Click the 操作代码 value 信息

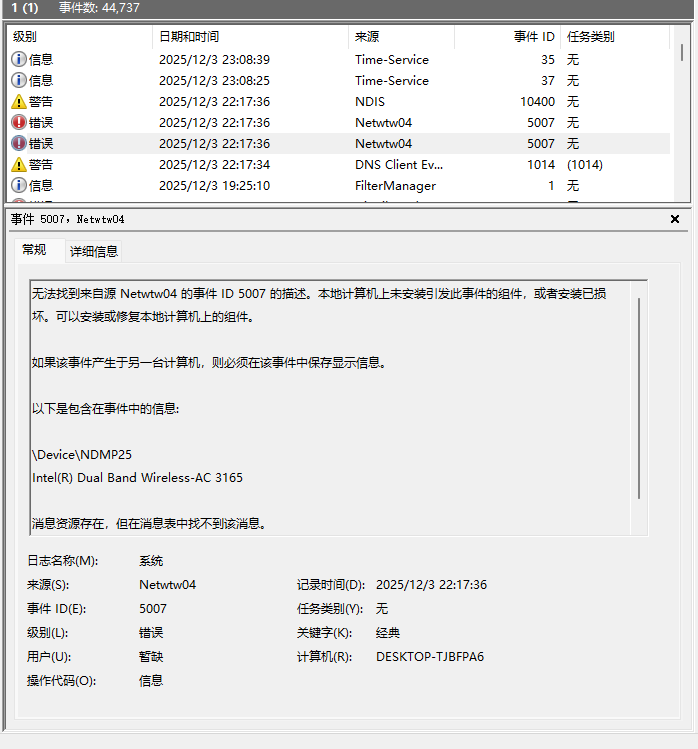pyautogui.click(x=151, y=681)
